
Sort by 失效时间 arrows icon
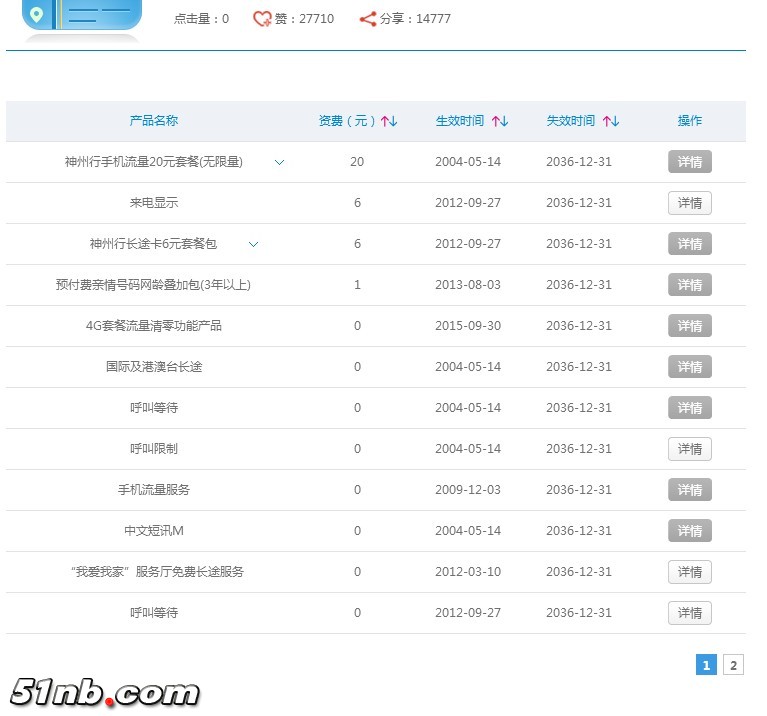[x=611, y=121]
